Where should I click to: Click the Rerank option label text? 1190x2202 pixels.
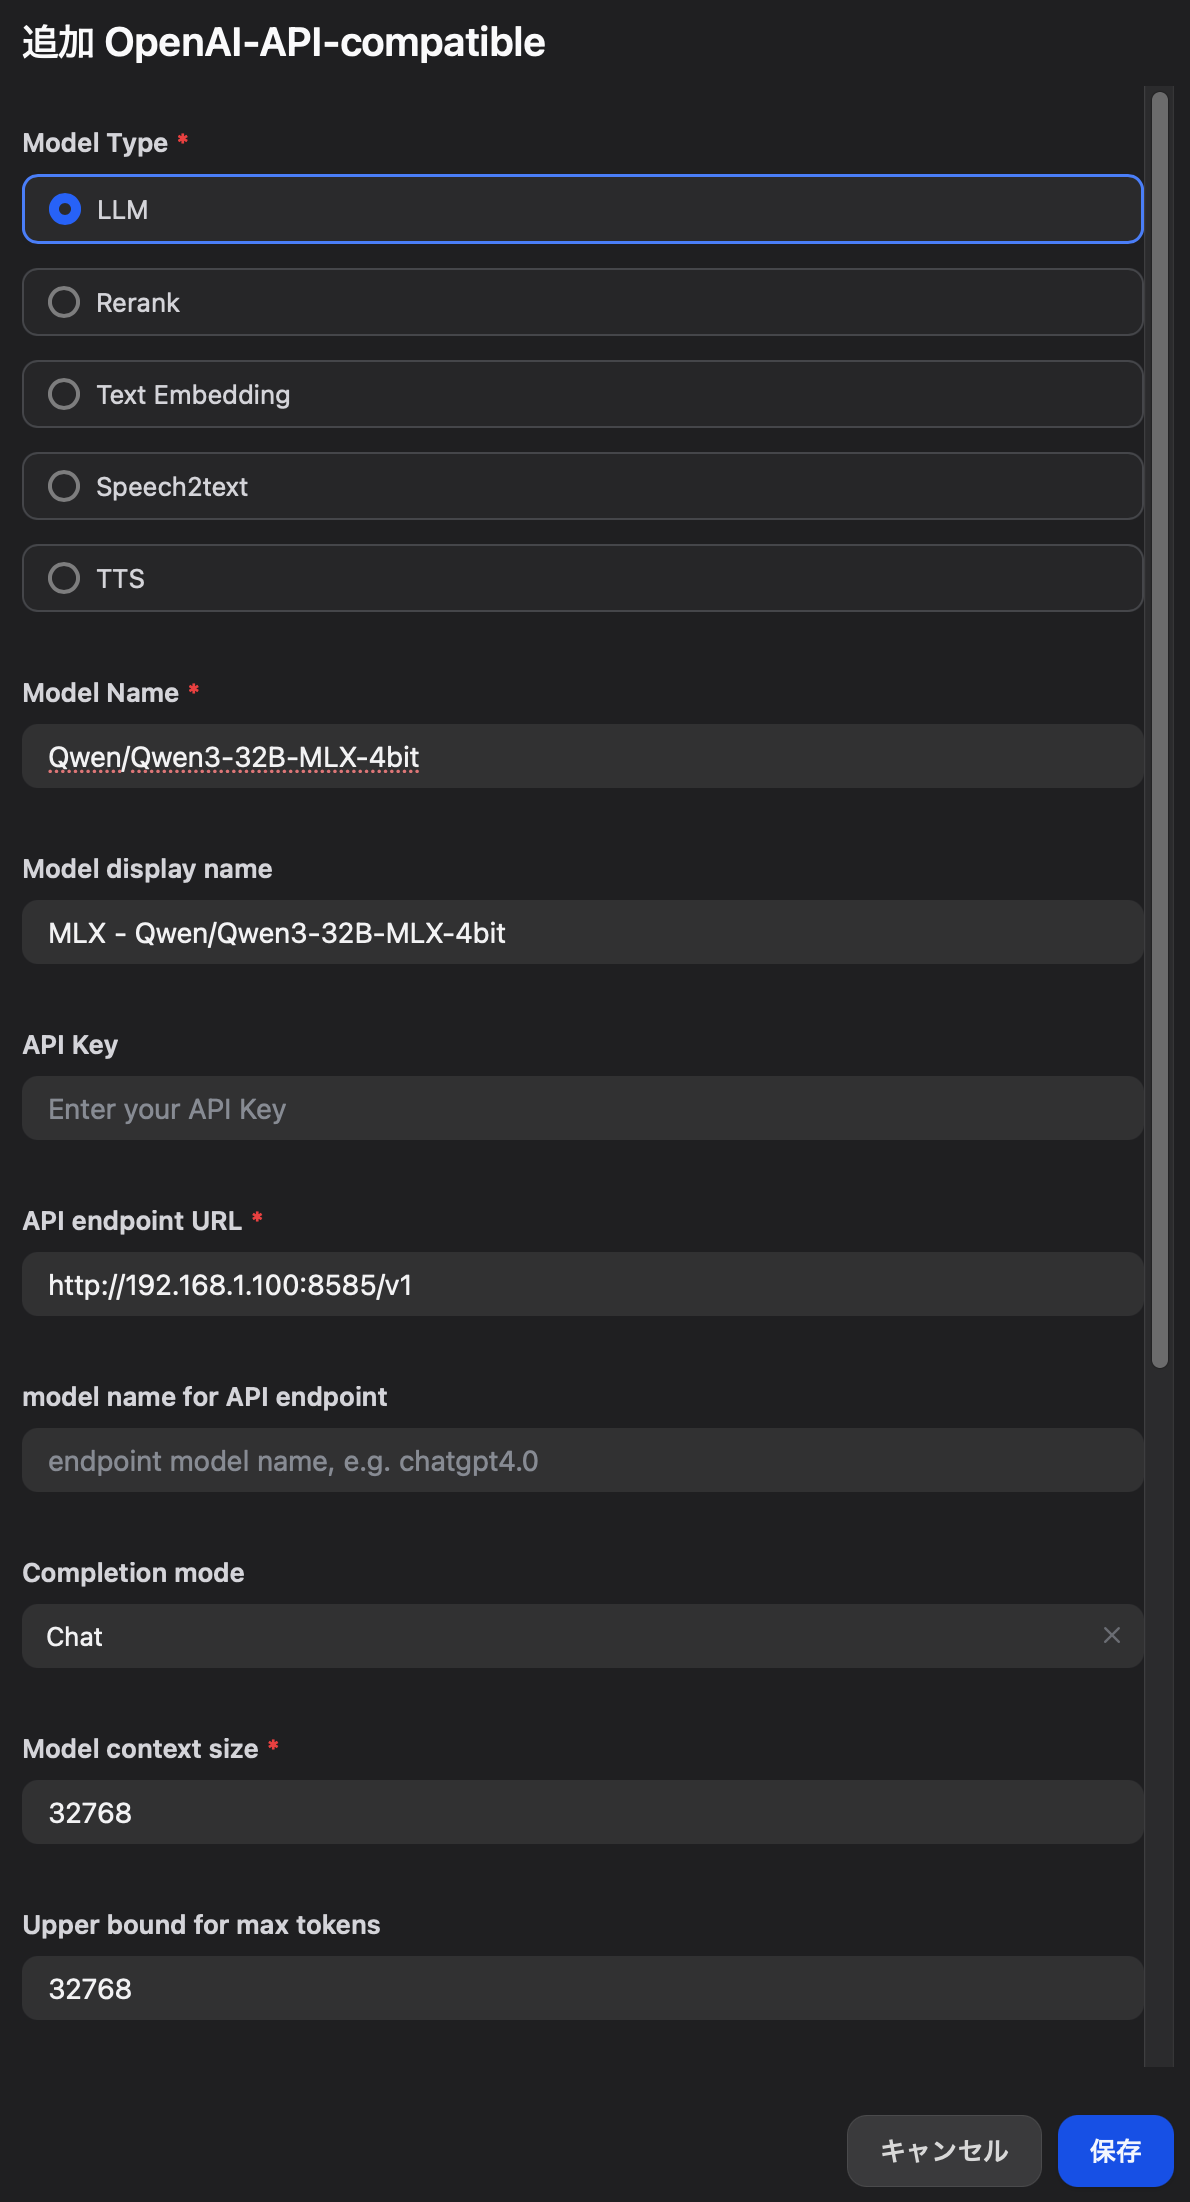[x=138, y=303]
